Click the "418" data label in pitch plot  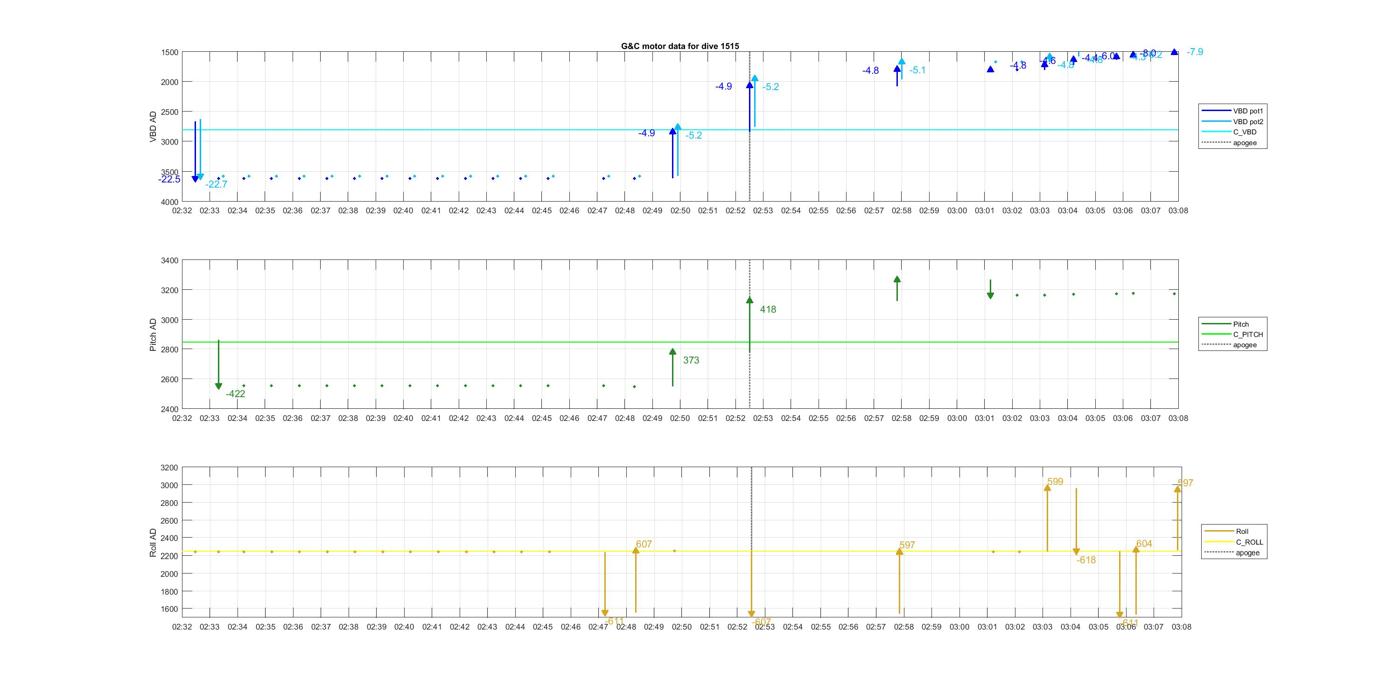pos(768,310)
